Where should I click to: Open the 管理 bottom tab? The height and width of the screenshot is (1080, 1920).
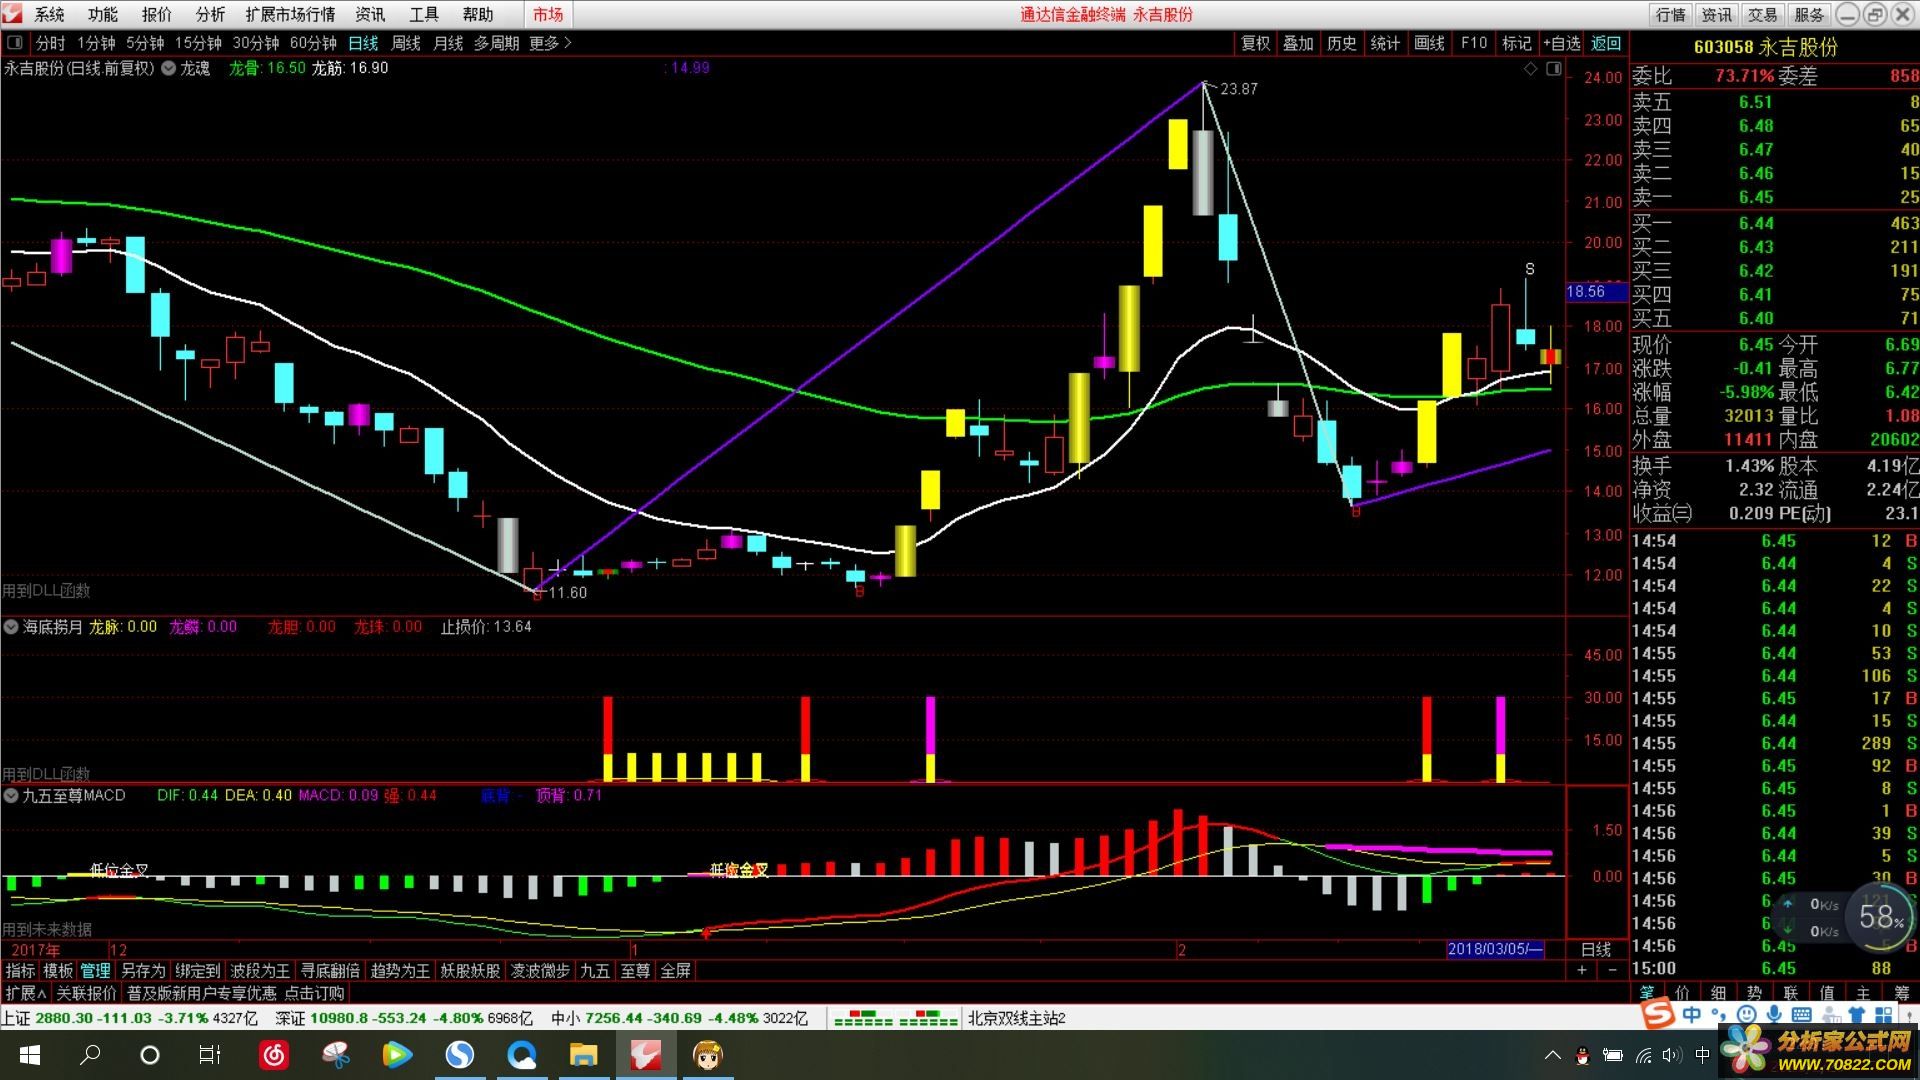pyautogui.click(x=96, y=970)
